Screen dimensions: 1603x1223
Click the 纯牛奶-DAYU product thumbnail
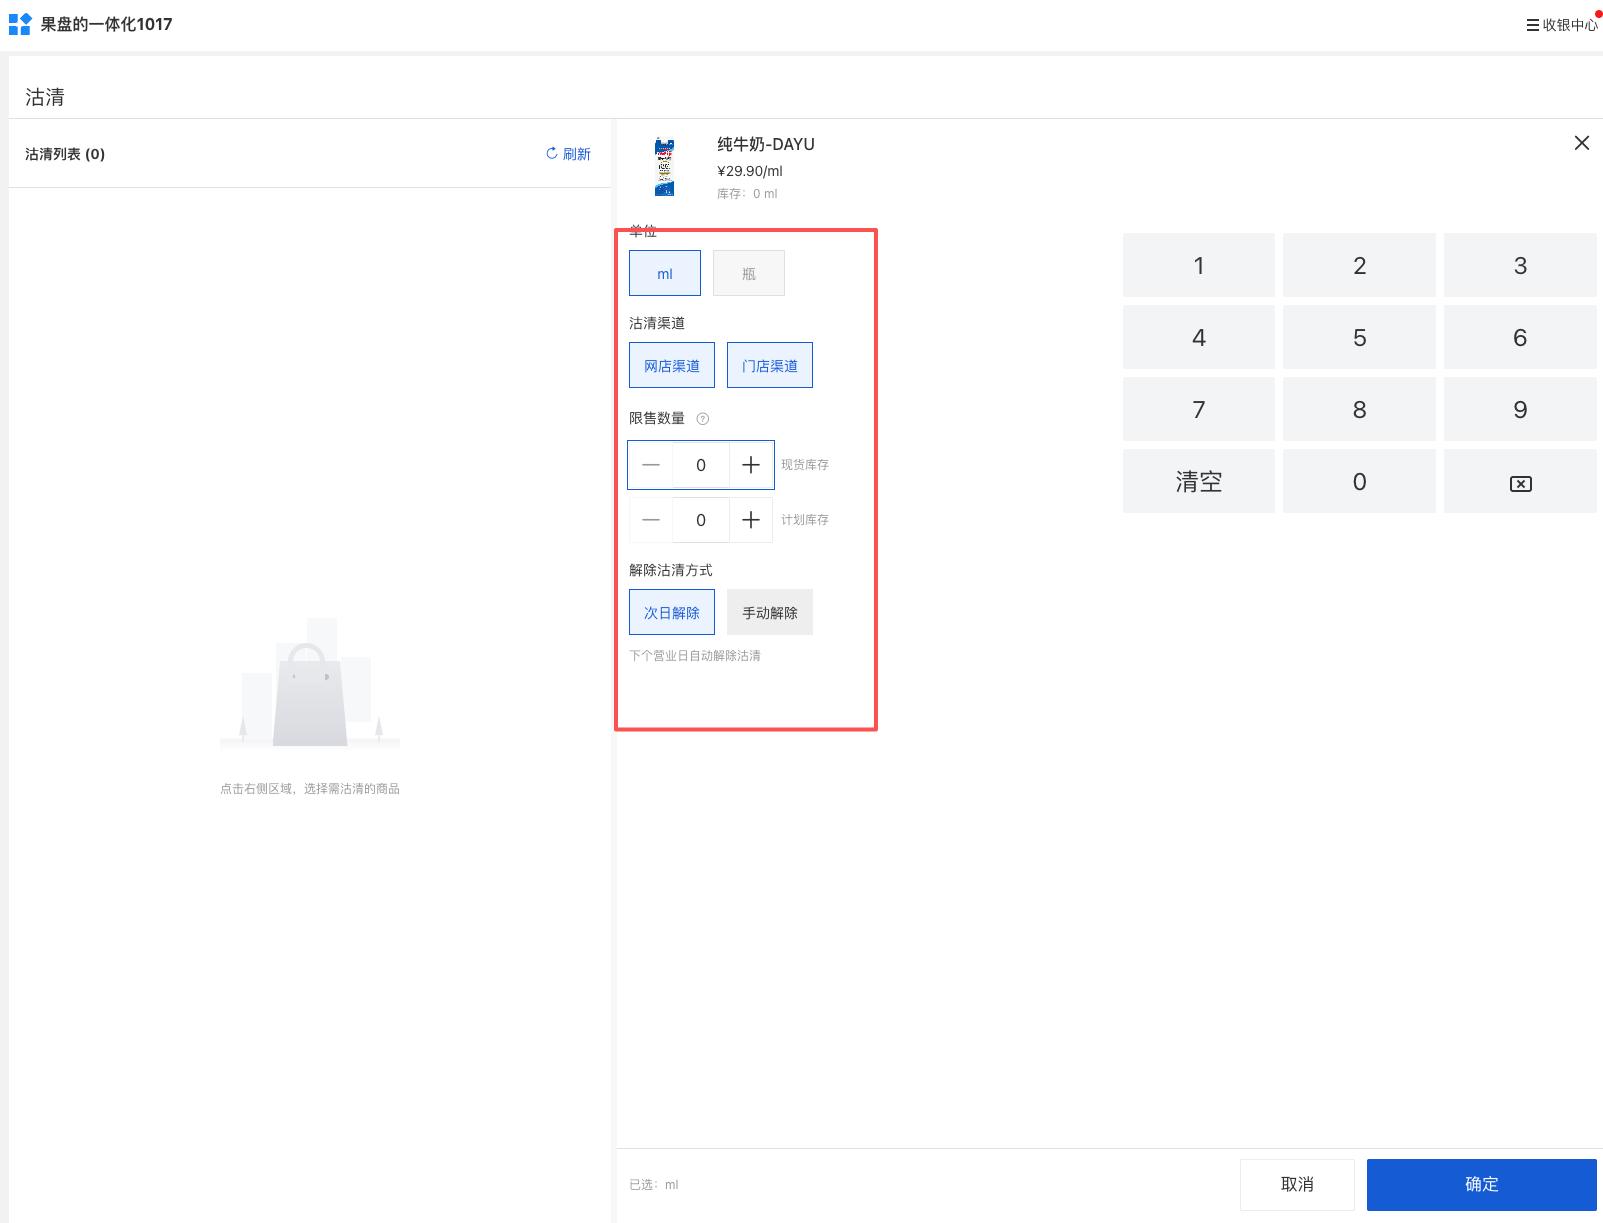[664, 167]
